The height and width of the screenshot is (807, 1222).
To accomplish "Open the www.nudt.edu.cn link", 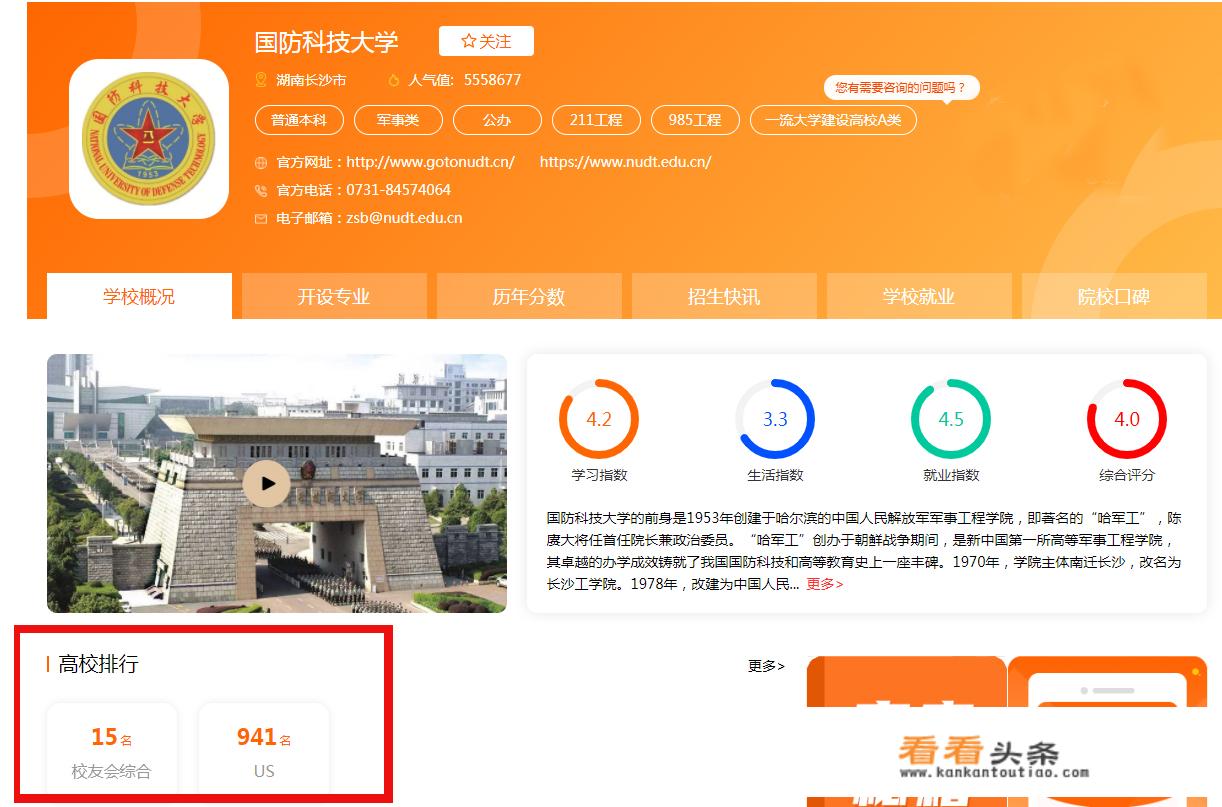I will [626, 162].
